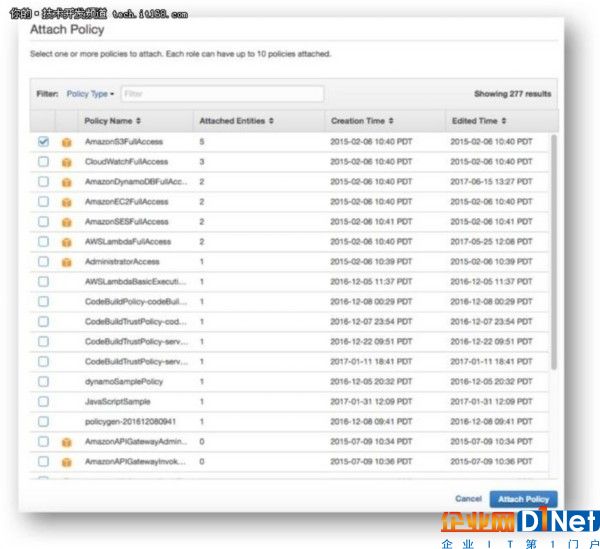Sort by Attached Entities column
Viewport: 600px width, 549px height.
(236, 121)
